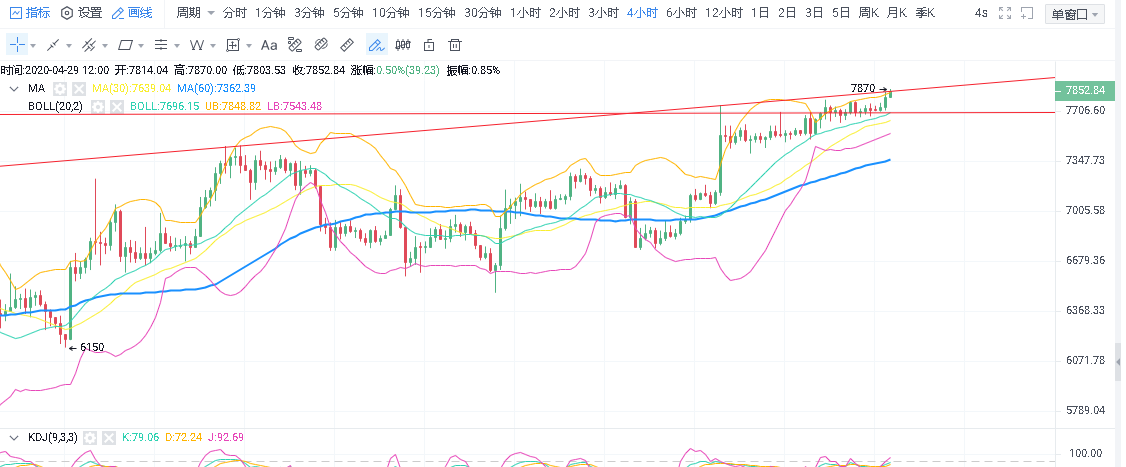
Task: Toggle the lock drawings icon
Action: [429, 45]
